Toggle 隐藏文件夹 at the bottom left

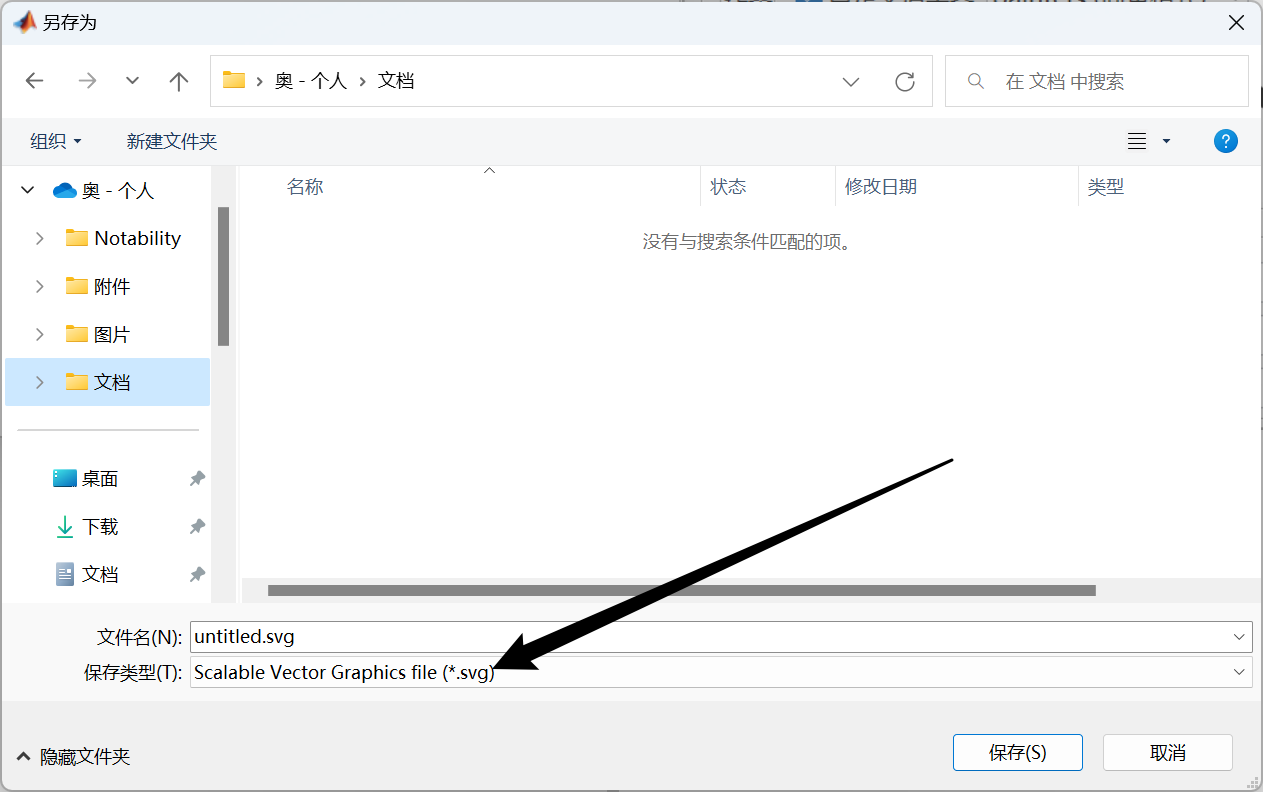point(73,757)
